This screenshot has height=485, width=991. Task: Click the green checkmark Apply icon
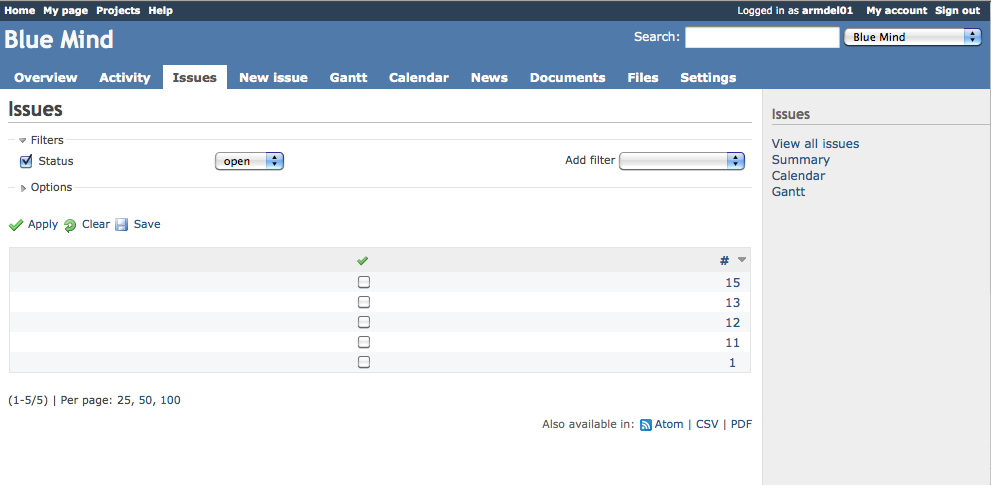click(x=16, y=225)
